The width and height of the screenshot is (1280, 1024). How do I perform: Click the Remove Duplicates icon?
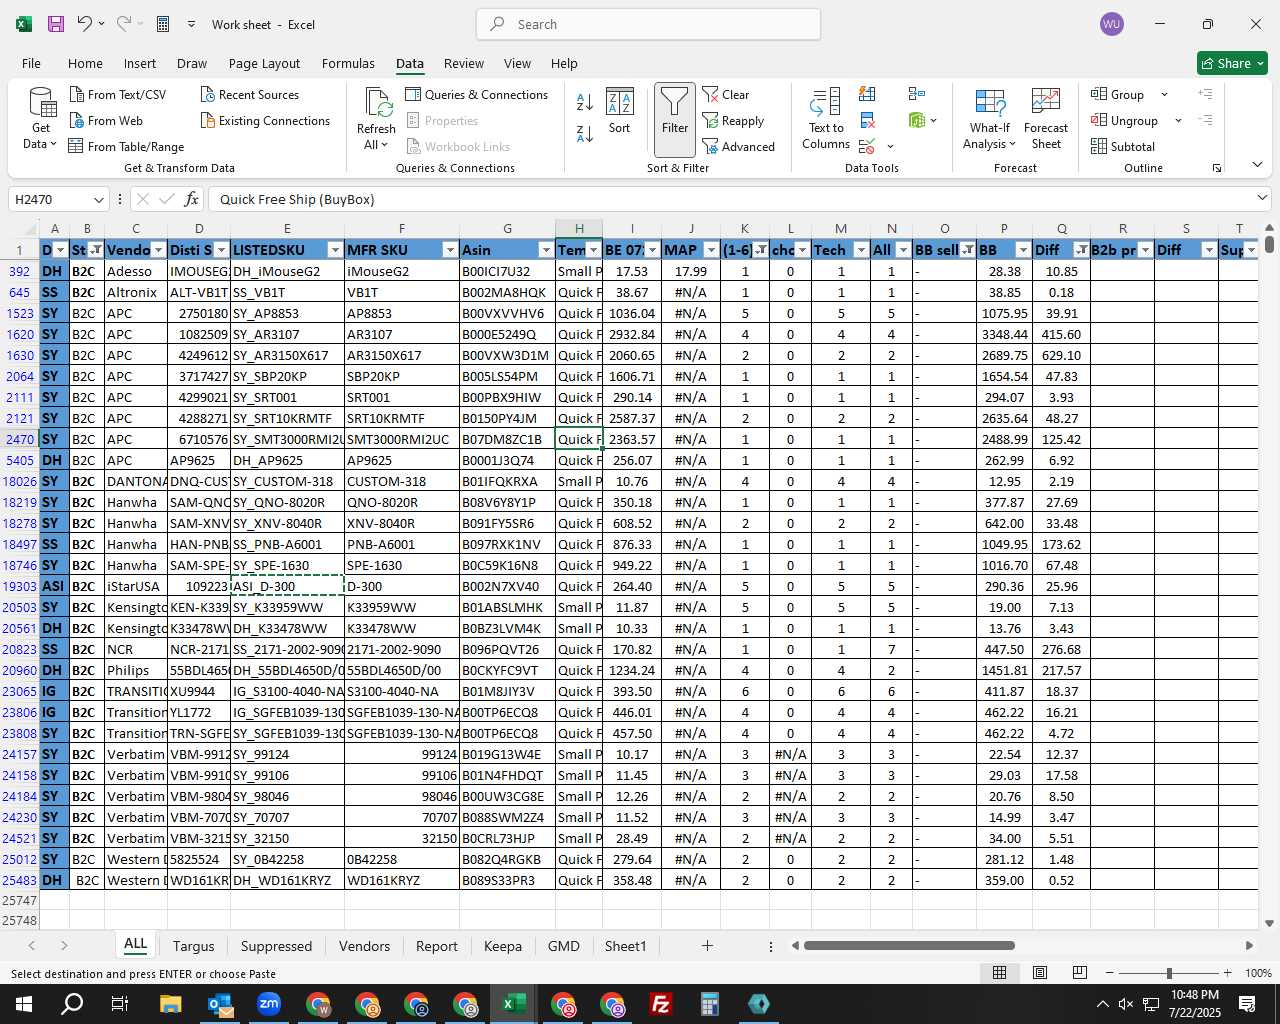pyautogui.click(x=867, y=120)
